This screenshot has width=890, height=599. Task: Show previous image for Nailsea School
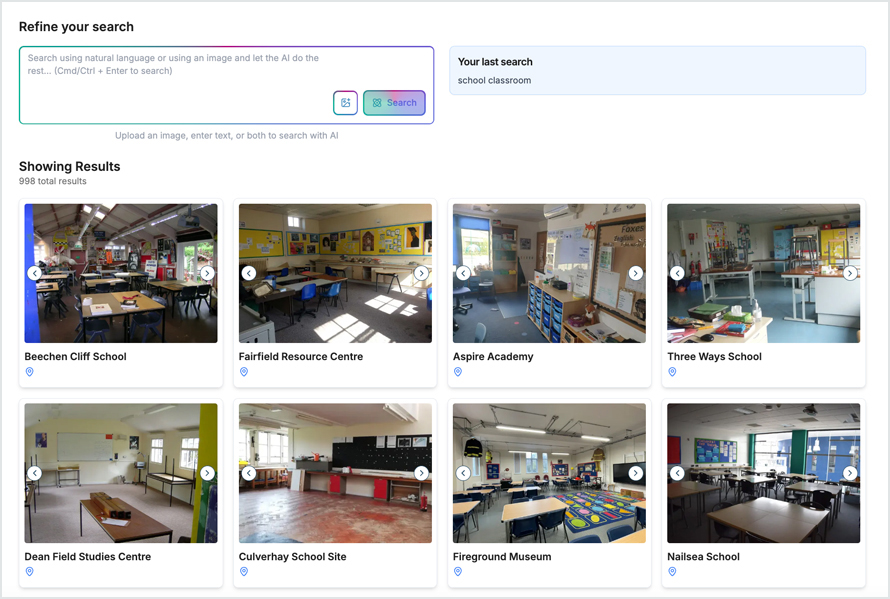point(677,473)
